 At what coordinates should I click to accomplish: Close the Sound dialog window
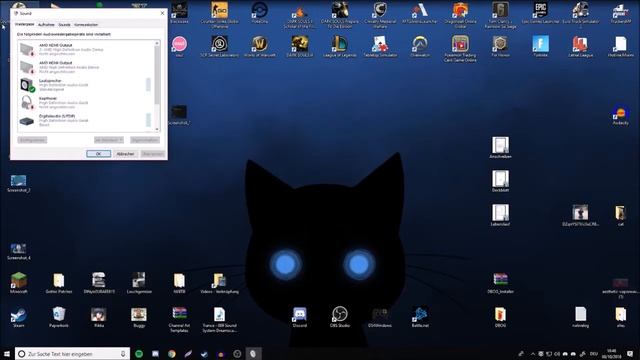point(162,13)
